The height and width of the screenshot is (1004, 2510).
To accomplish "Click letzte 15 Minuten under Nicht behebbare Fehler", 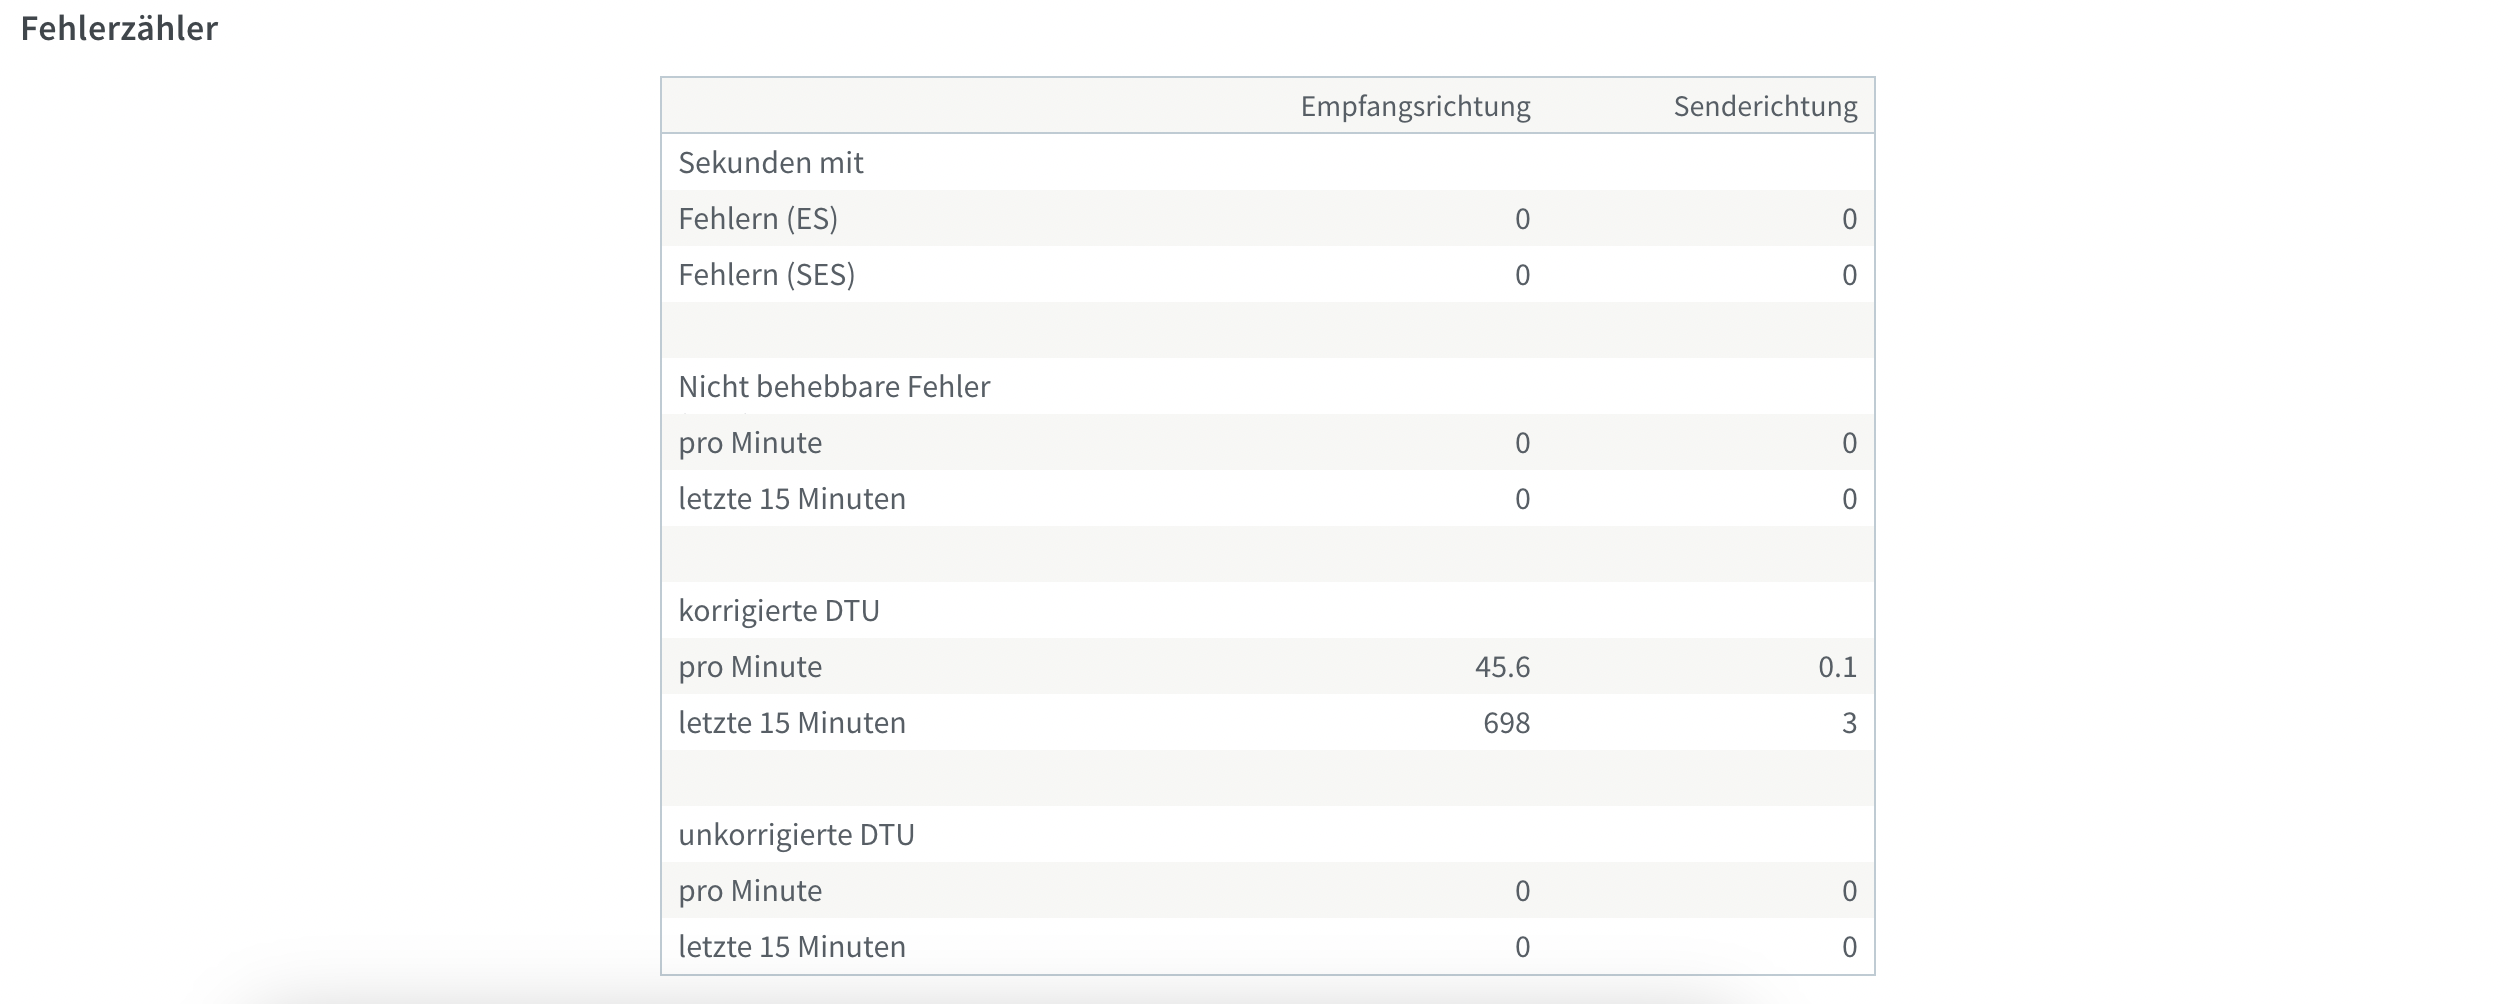I will coord(792,498).
